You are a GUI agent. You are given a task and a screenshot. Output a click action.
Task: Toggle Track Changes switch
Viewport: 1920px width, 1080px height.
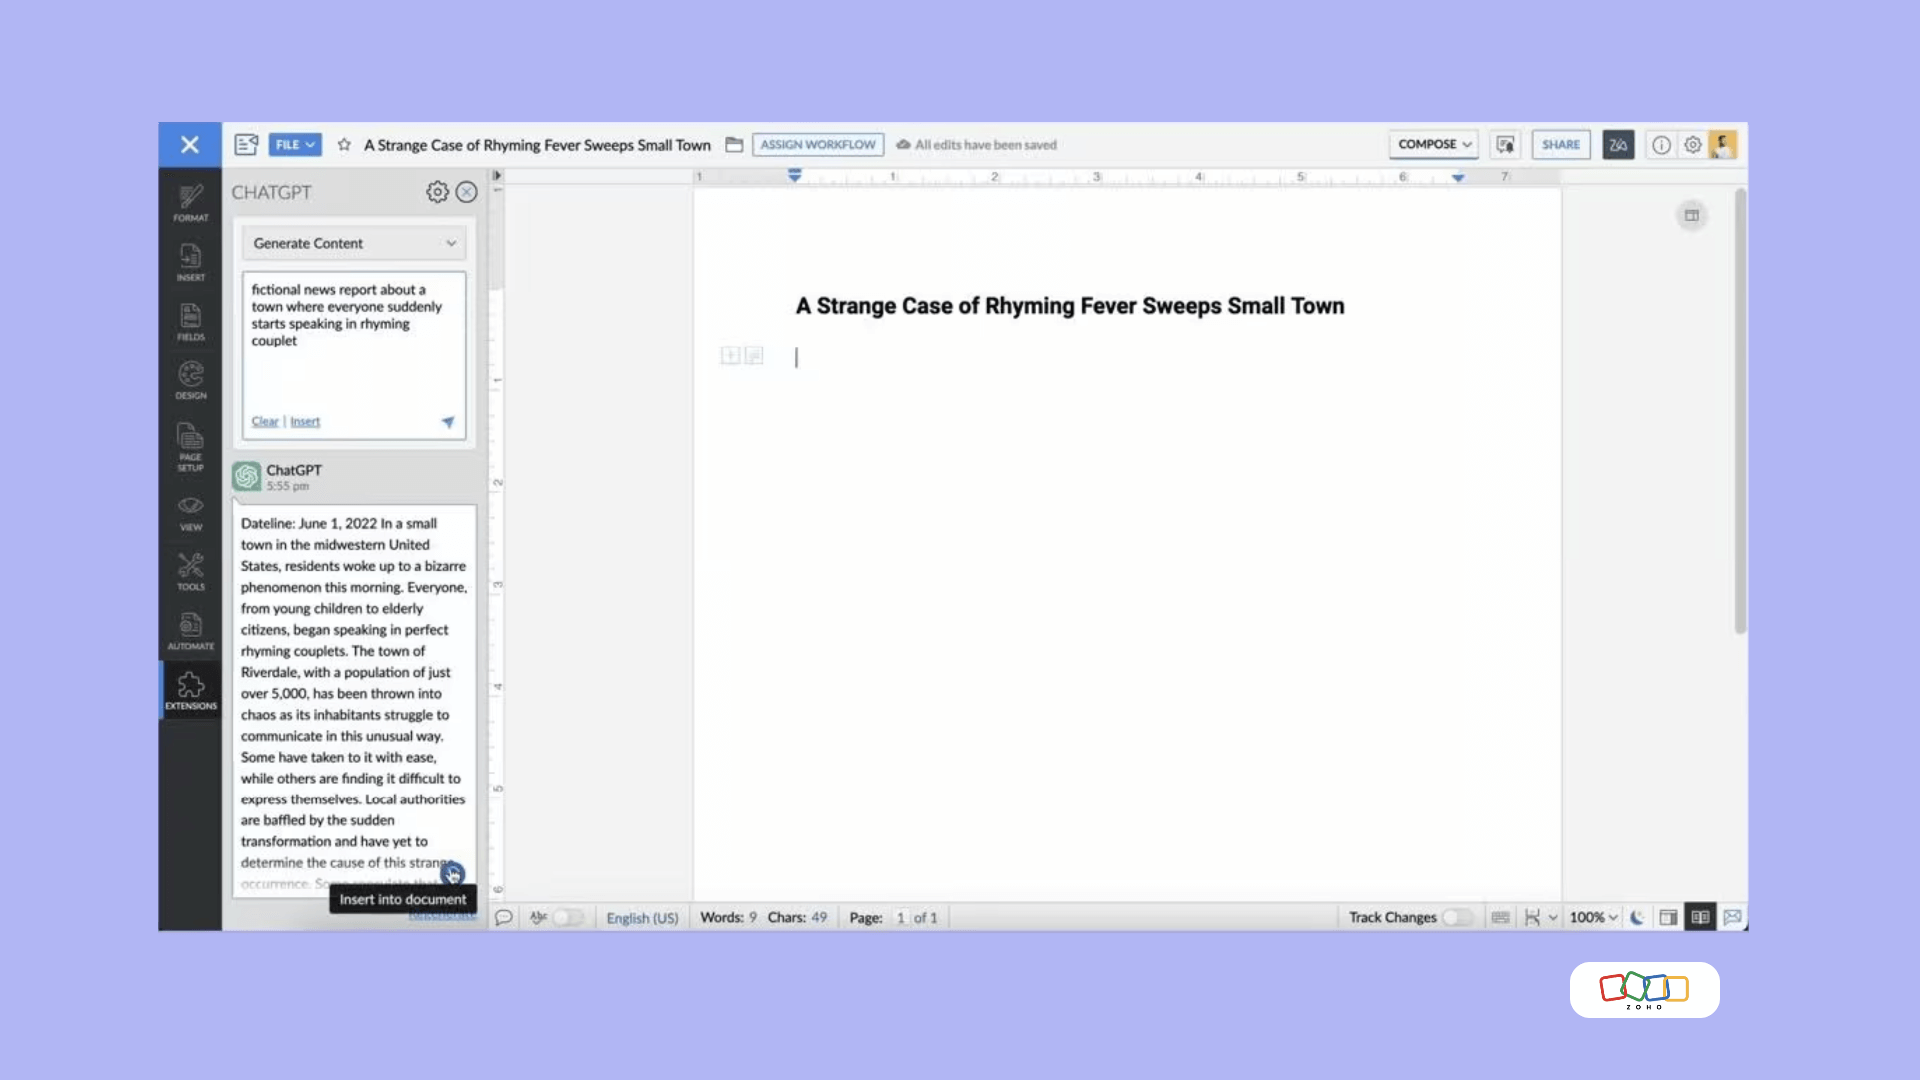tap(1456, 917)
